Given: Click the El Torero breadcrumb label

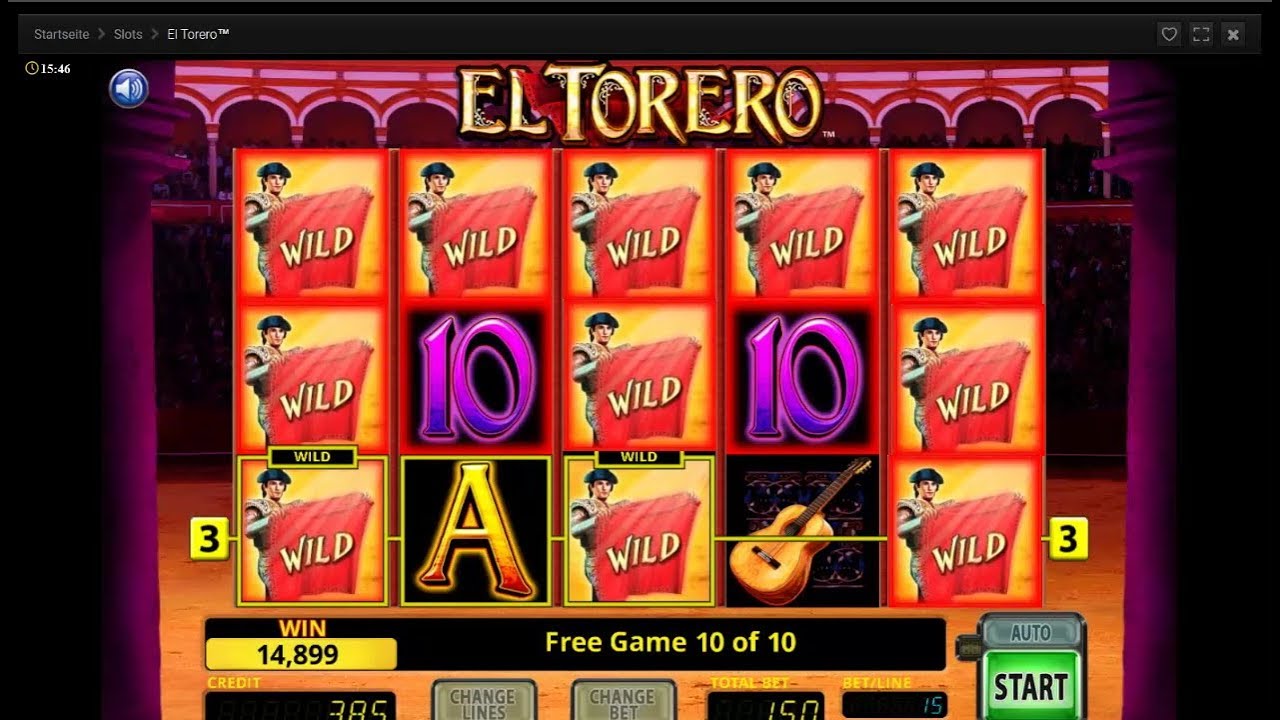Looking at the screenshot, I should click(x=198, y=34).
